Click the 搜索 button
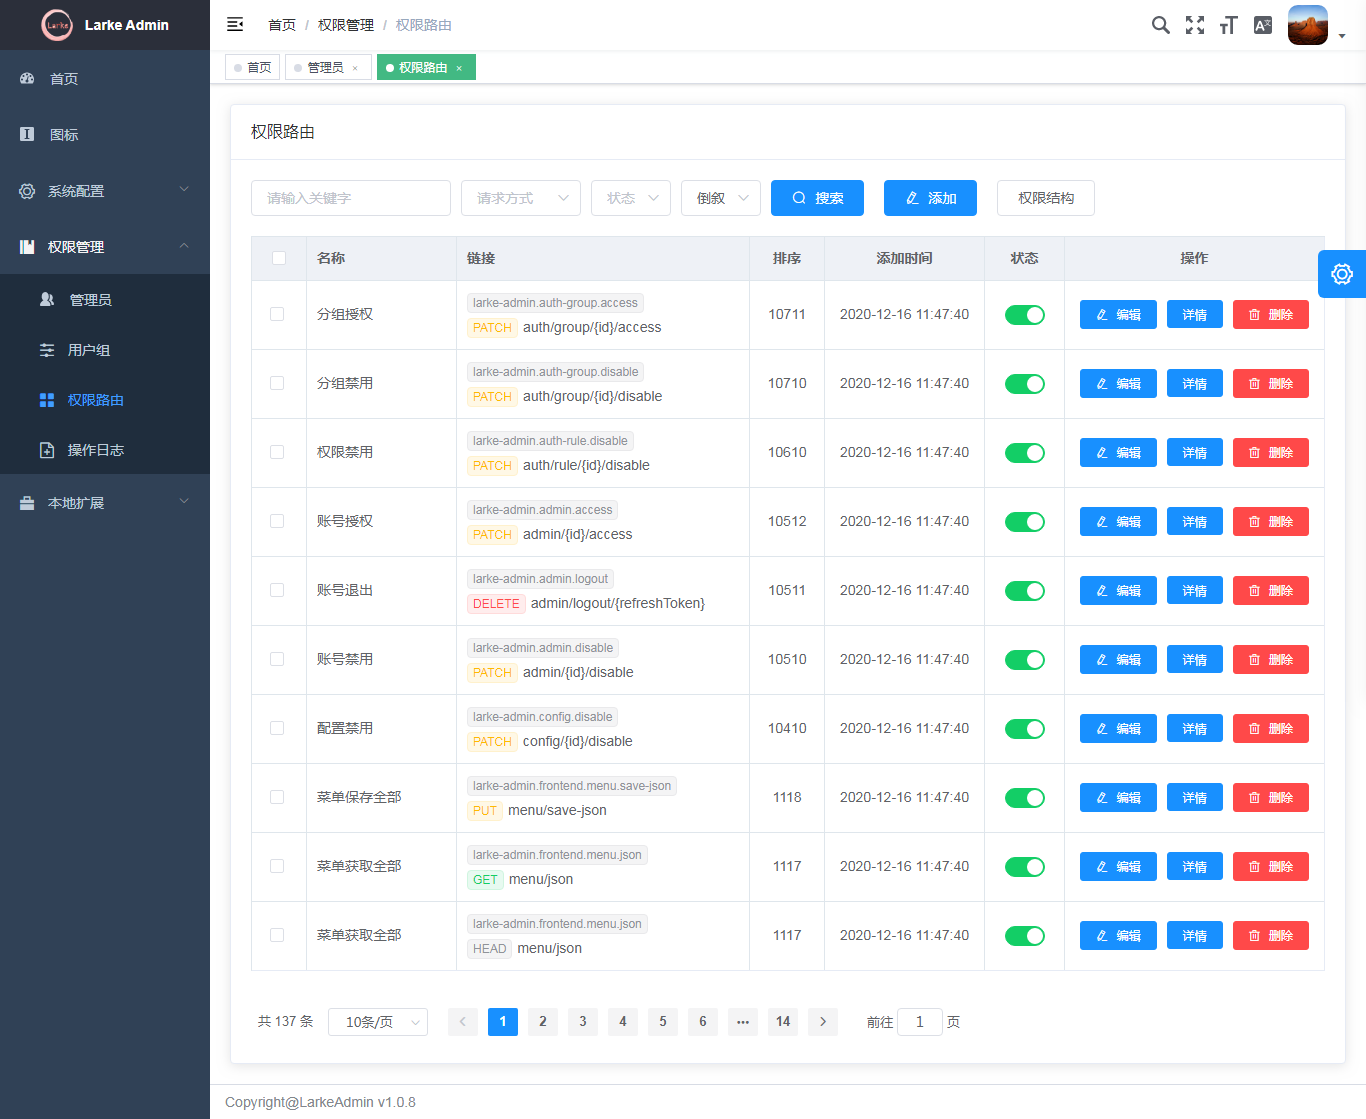Screen dimensions: 1366x1119 coord(817,198)
